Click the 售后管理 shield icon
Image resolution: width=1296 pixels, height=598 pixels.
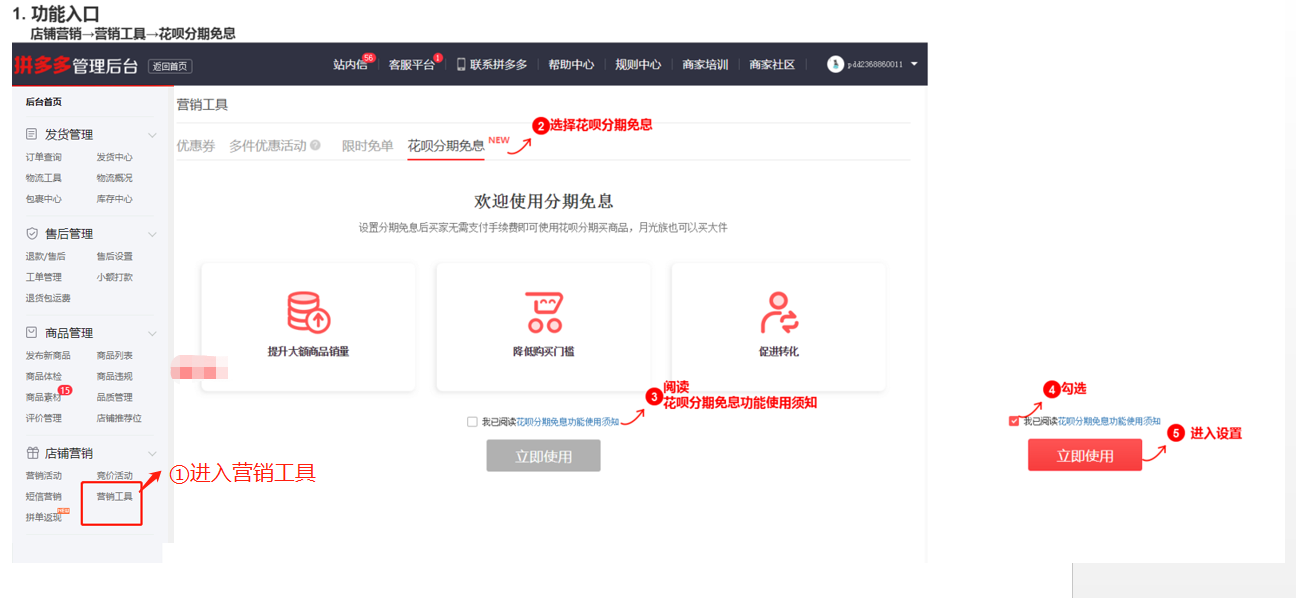pos(32,233)
